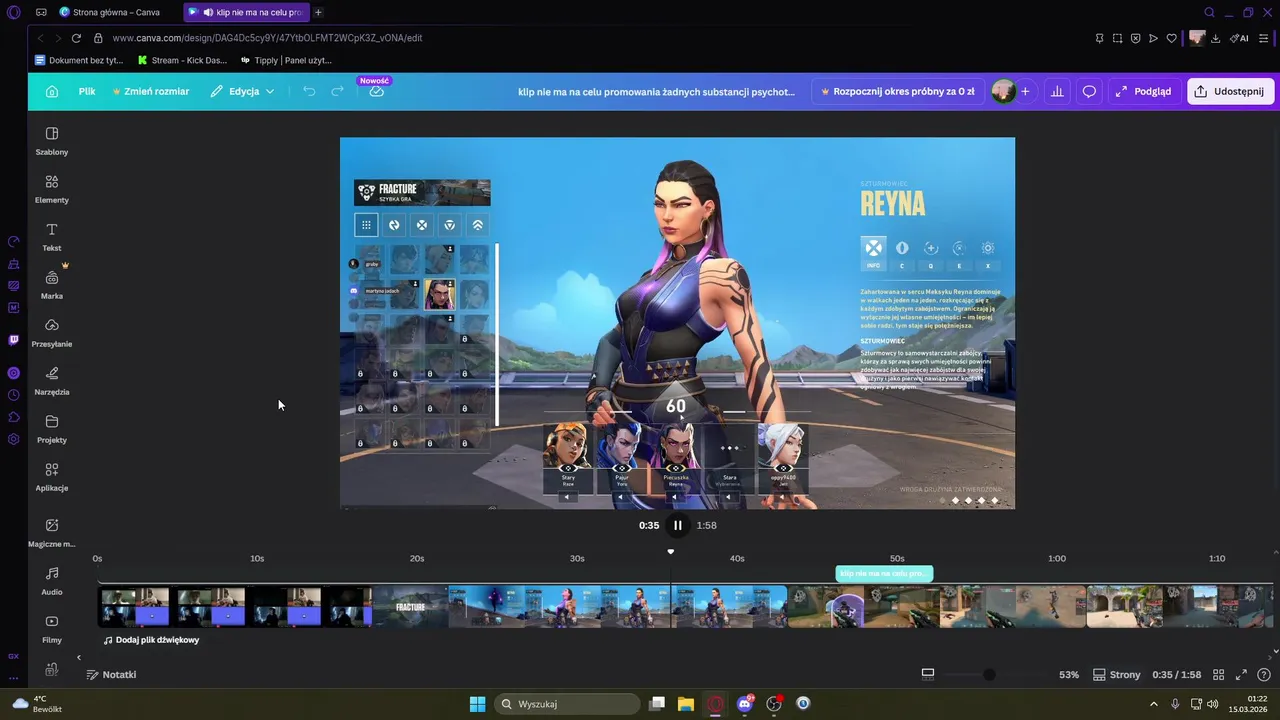The image size is (1280, 720).
Task: Click the Strony pages button
Action: (1116, 675)
